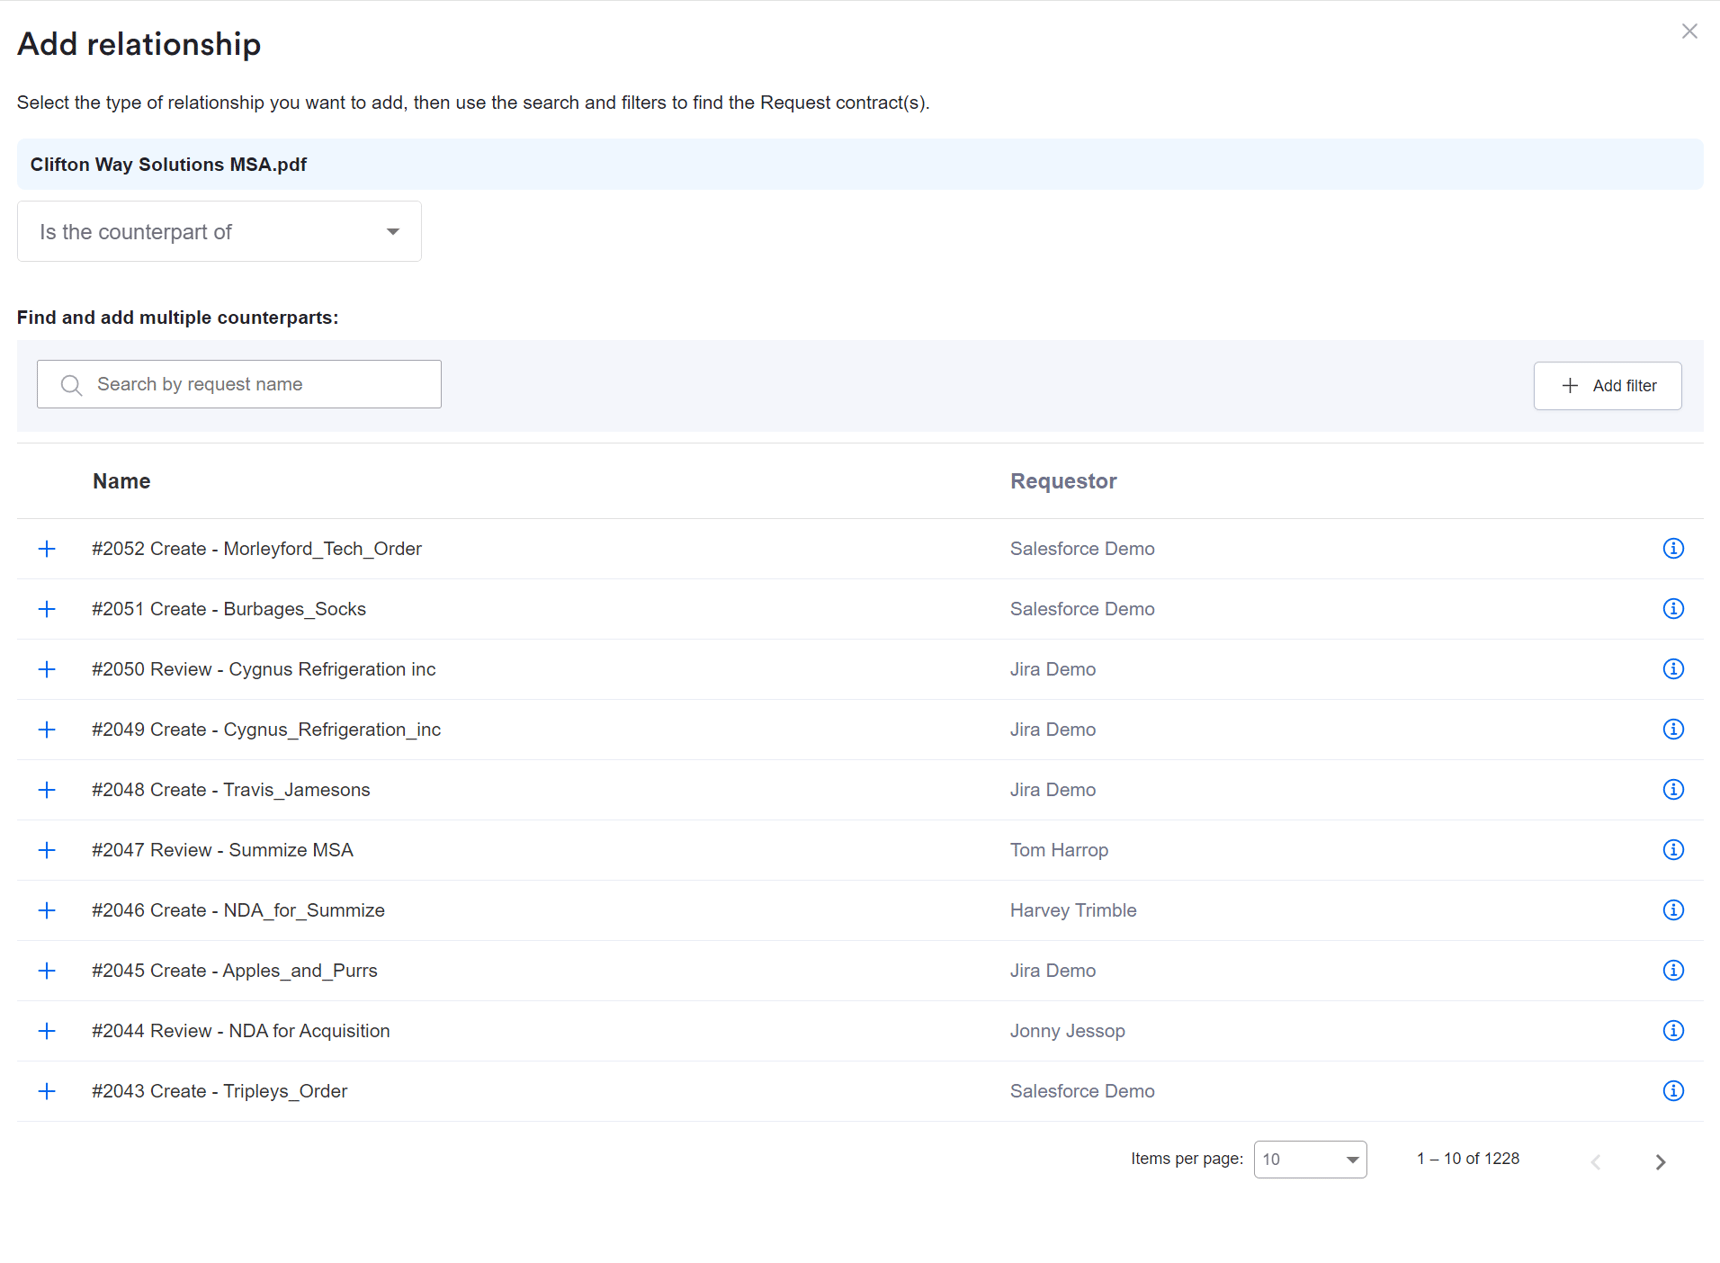Go to the next page of results

(x=1659, y=1161)
